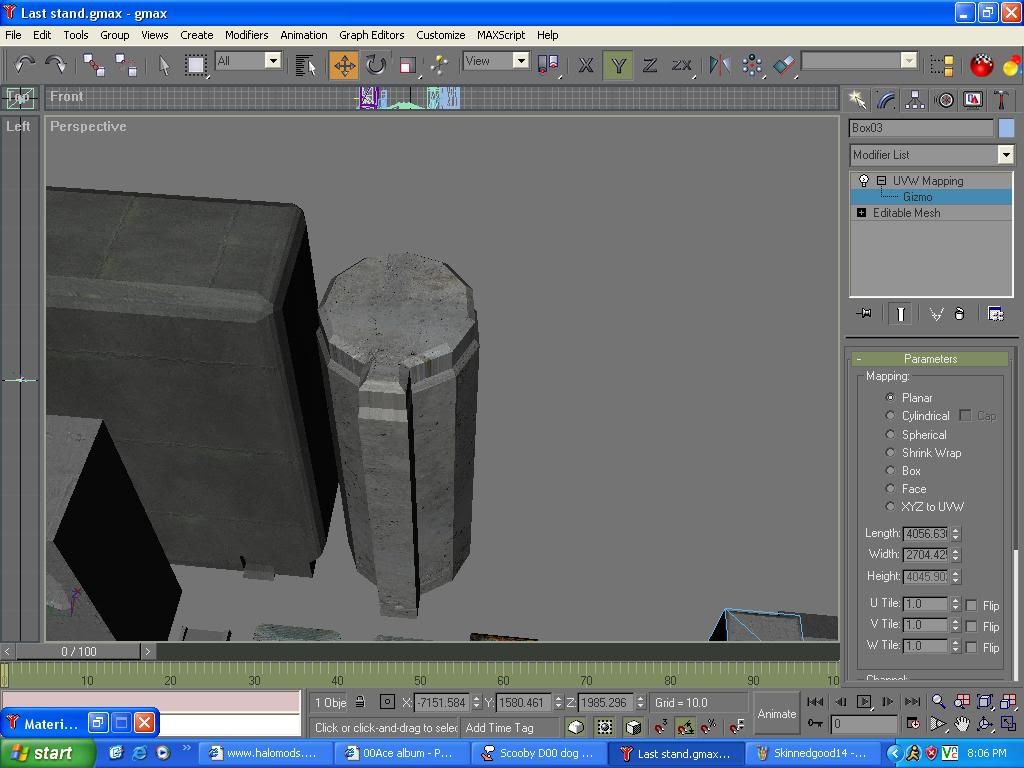Toggle the UVW Mapping lightbulb visibility
This screenshot has height=768, width=1024.
864,181
